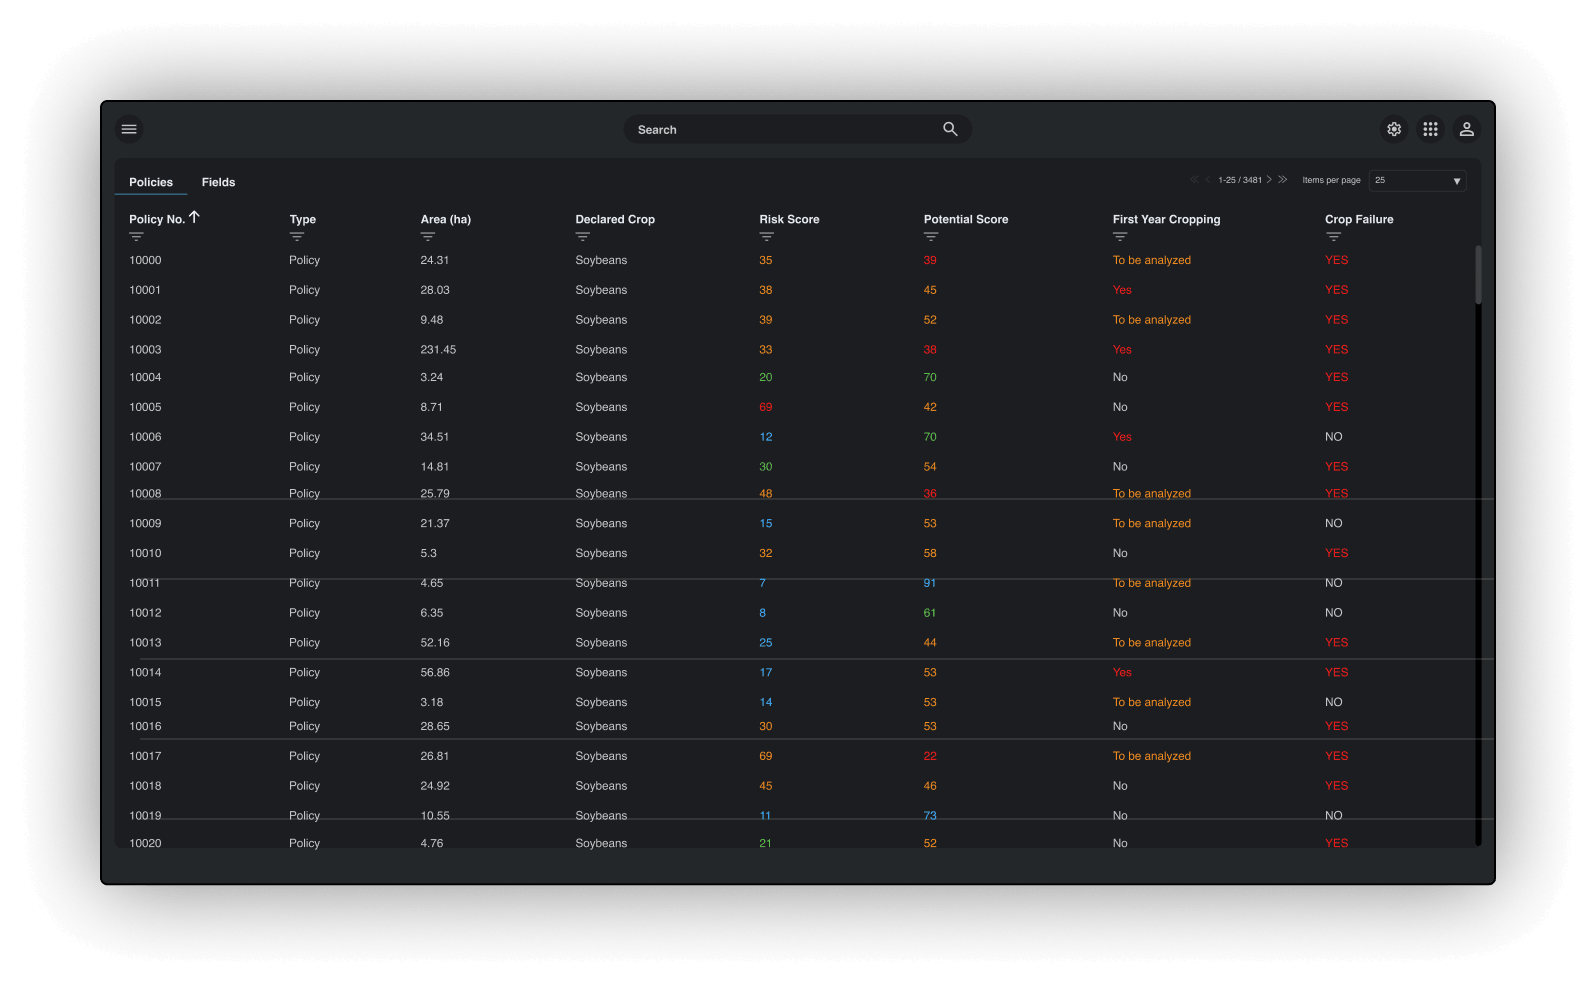Select policy number 10007
Image resolution: width=1596 pixels, height=986 pixels.
point(145,467)
